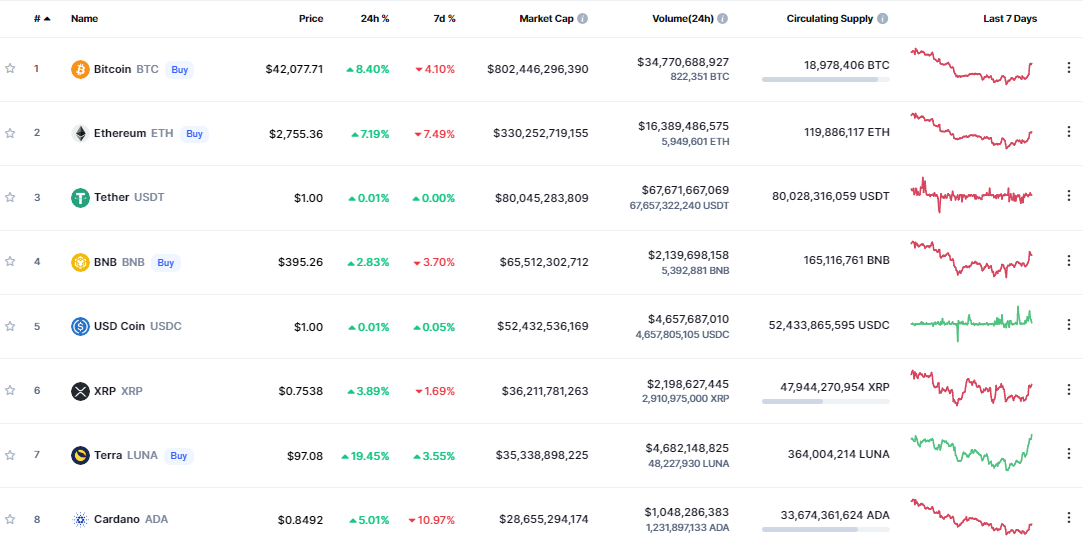The image size is (1083, 541).
Task: Click the Buy button next to BNB
Action: point(166,263)
